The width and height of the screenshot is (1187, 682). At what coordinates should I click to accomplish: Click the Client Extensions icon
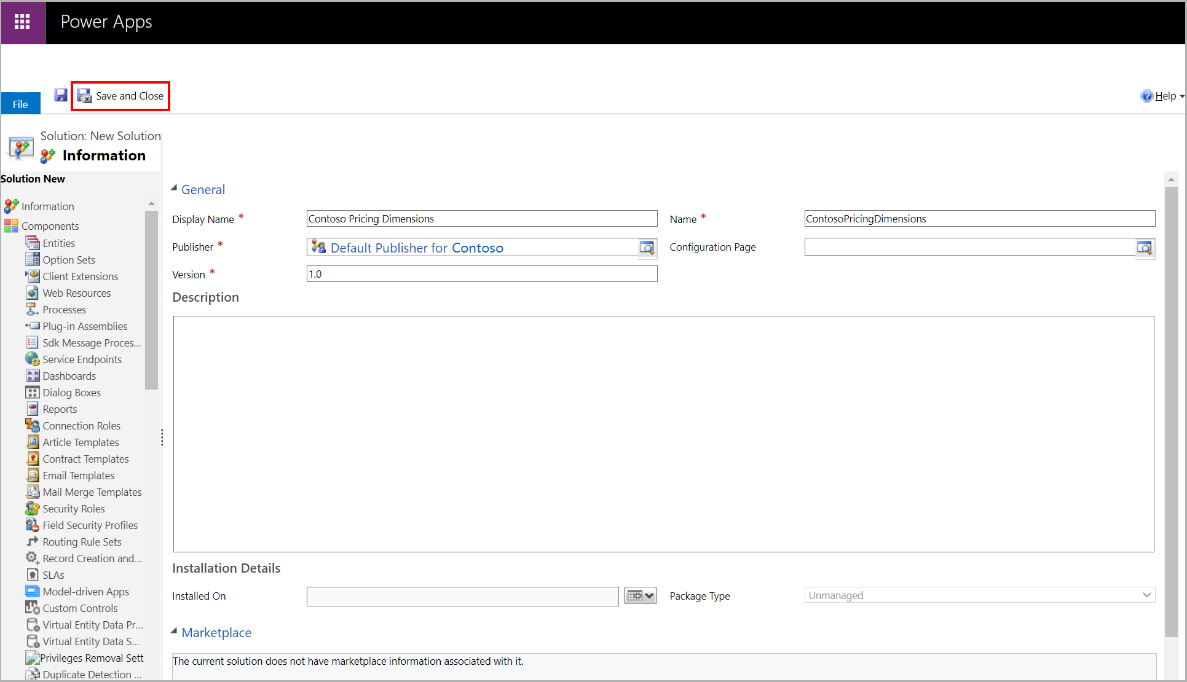tap(33, 276)
